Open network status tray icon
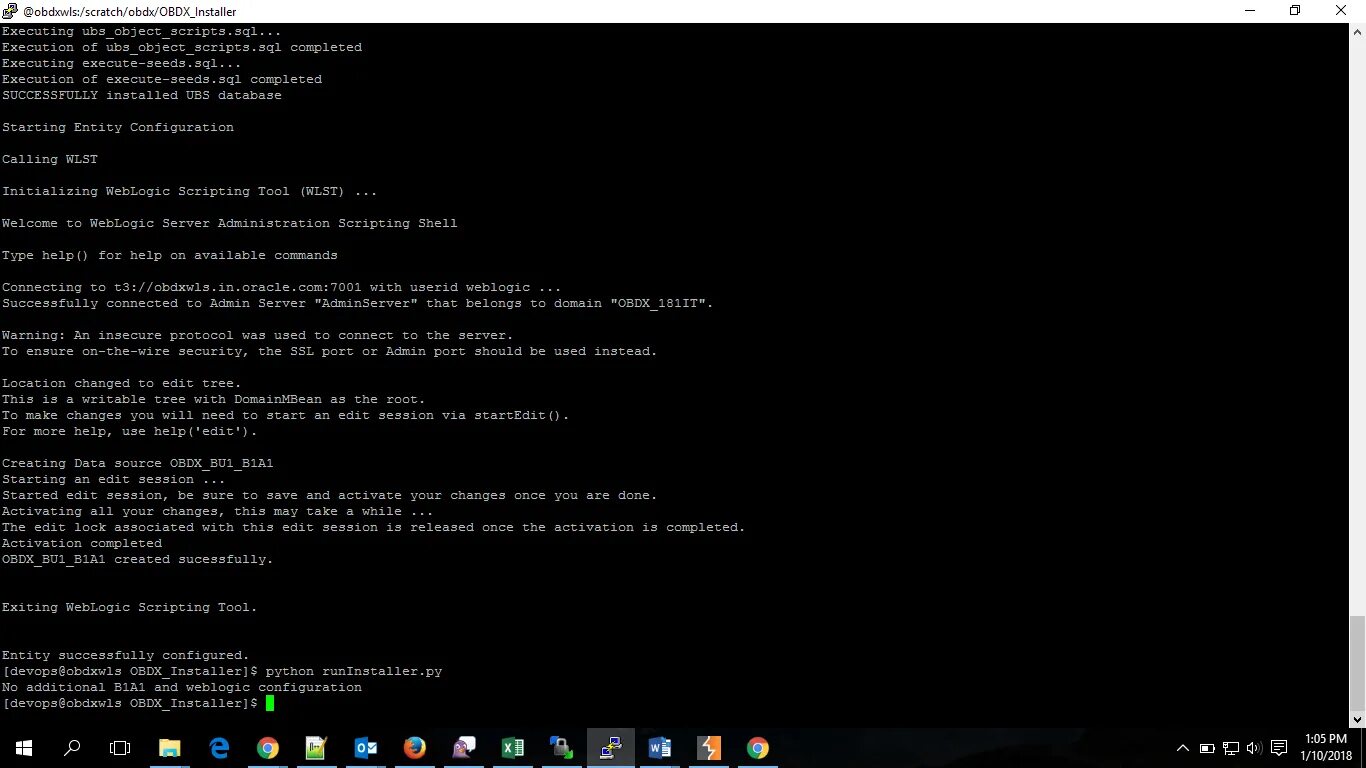Viewport: 1366px width, 768px height. [1231, 748]
